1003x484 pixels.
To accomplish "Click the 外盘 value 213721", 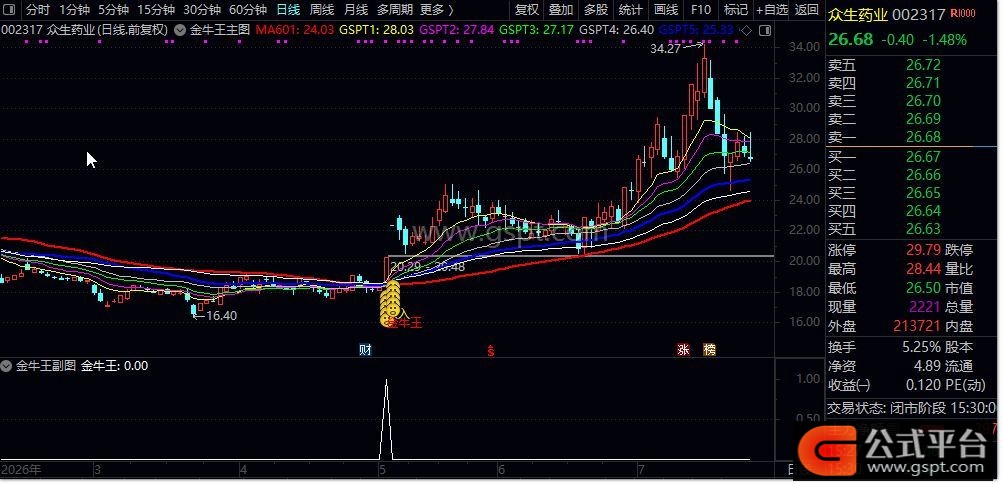I will [919, 327].
